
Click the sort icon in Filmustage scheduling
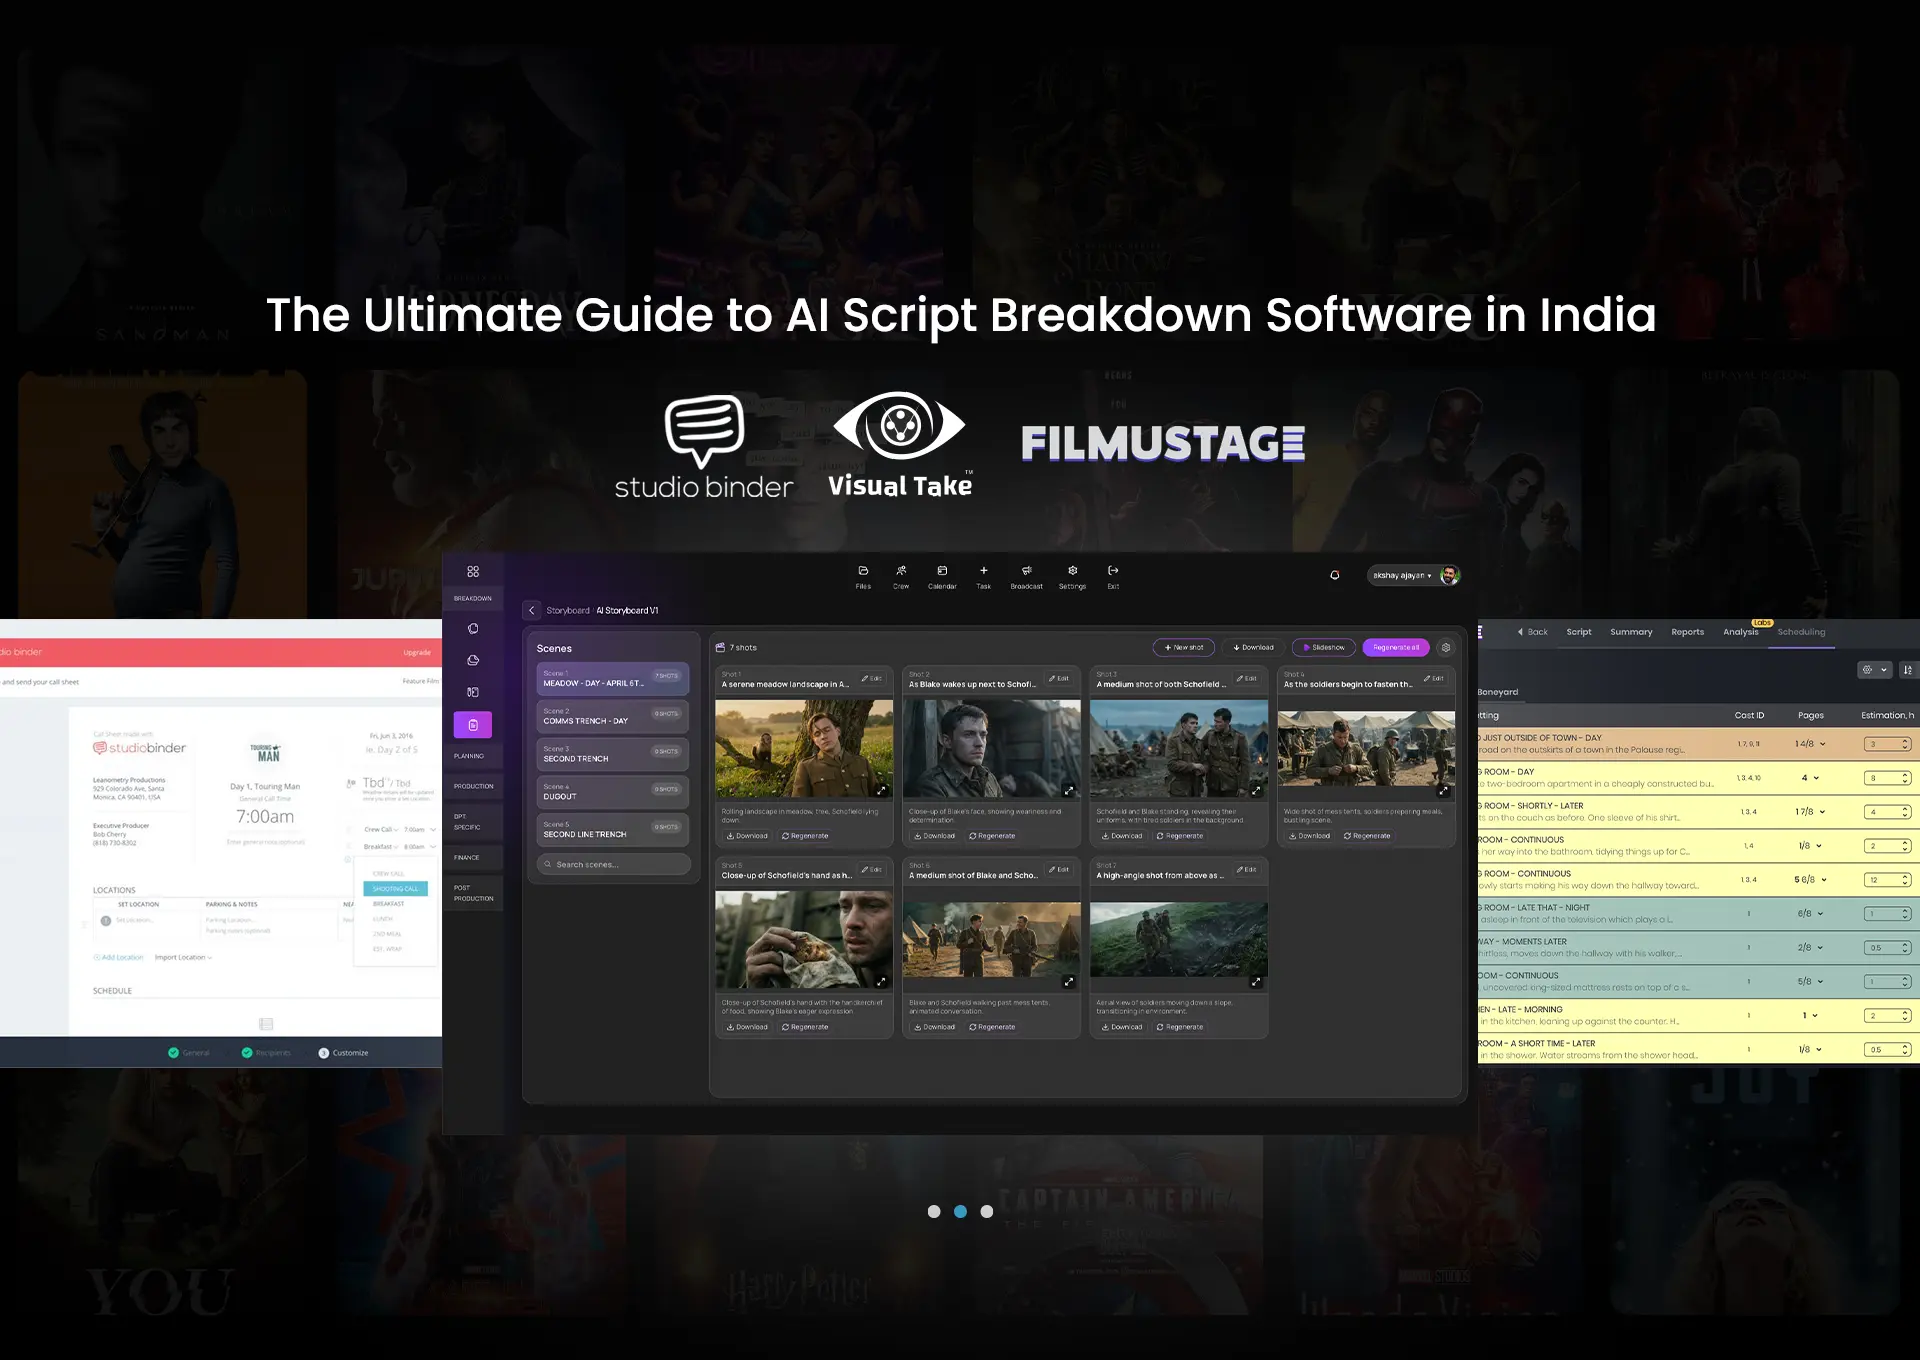pyautogui.click(x=1908, y=670)
